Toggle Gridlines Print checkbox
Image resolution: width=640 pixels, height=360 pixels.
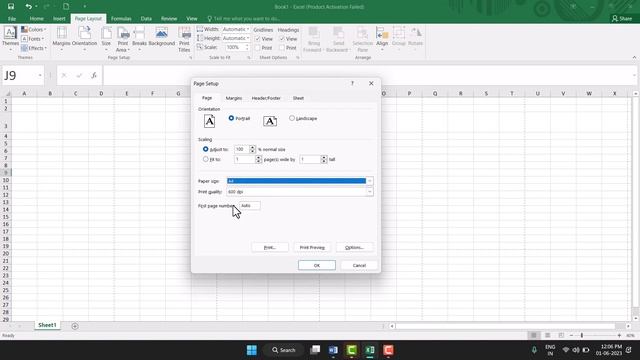click(258, 48)
